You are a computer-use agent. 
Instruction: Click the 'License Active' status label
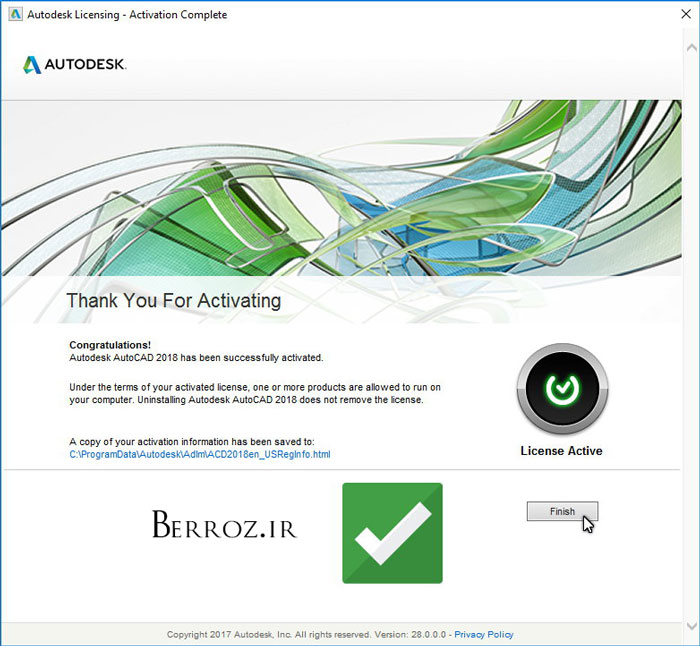tap(561, 451)
